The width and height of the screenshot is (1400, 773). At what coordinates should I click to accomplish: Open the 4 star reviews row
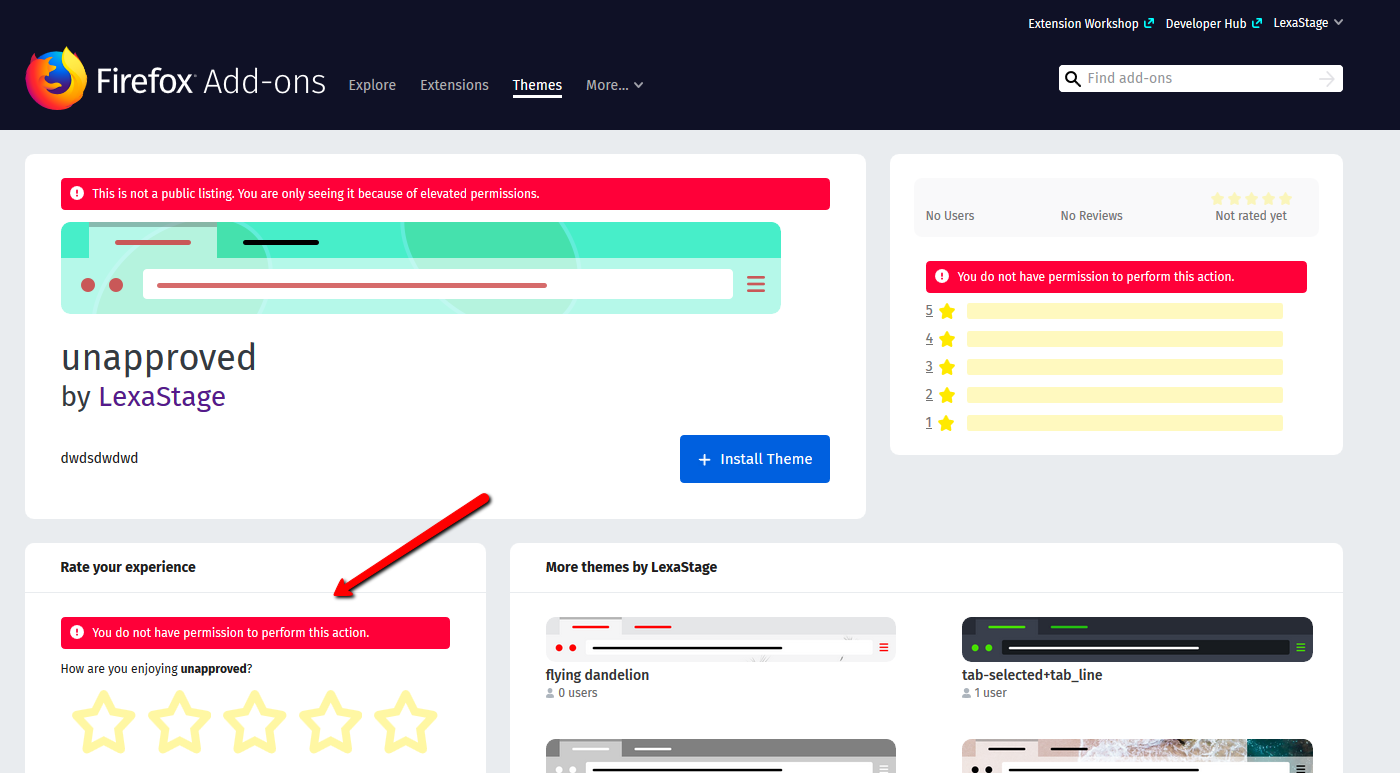tap(1104, 339)
